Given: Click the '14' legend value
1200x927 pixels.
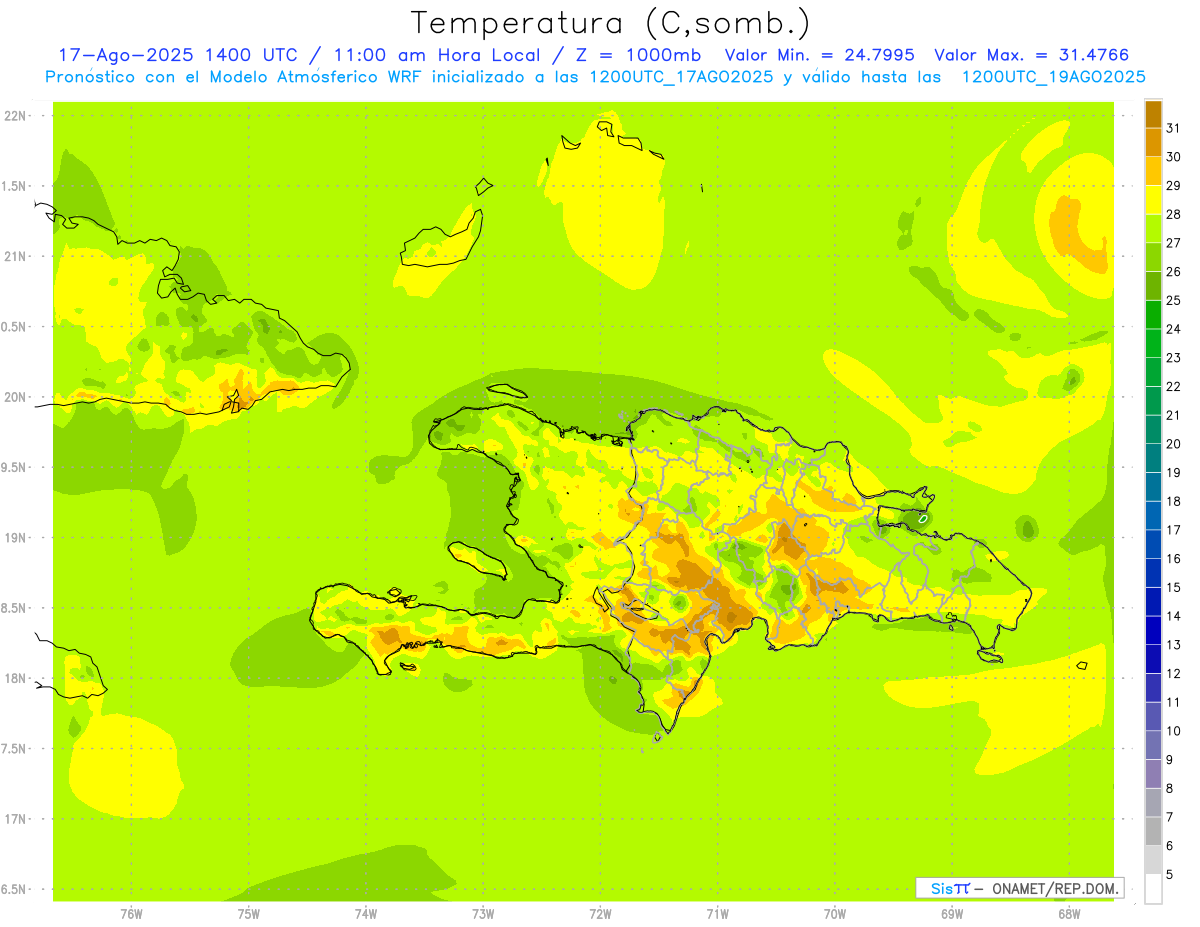Looking at the screenshot, I should click(x=1173, y=616).
